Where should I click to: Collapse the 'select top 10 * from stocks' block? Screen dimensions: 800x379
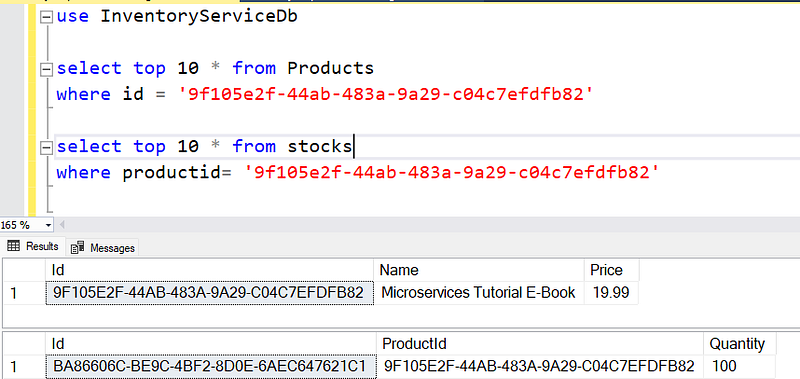pos(46,147)
